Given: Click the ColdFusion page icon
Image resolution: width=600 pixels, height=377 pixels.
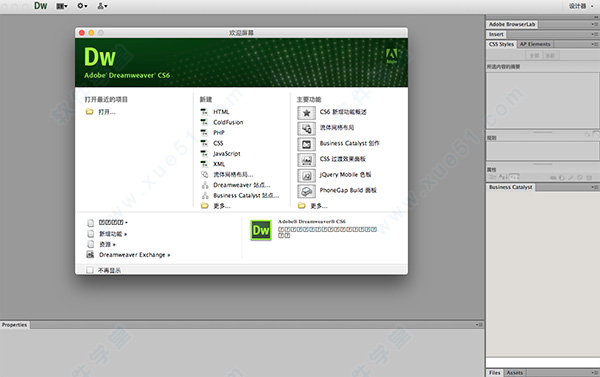Looking at the screenshot, I should tap(204, 122).
